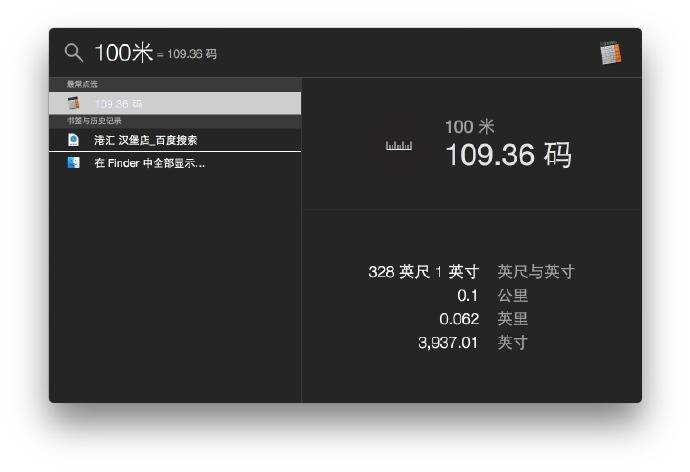
Task: Click the large 109.36 码 preview result
Action: tap(508, 155)
